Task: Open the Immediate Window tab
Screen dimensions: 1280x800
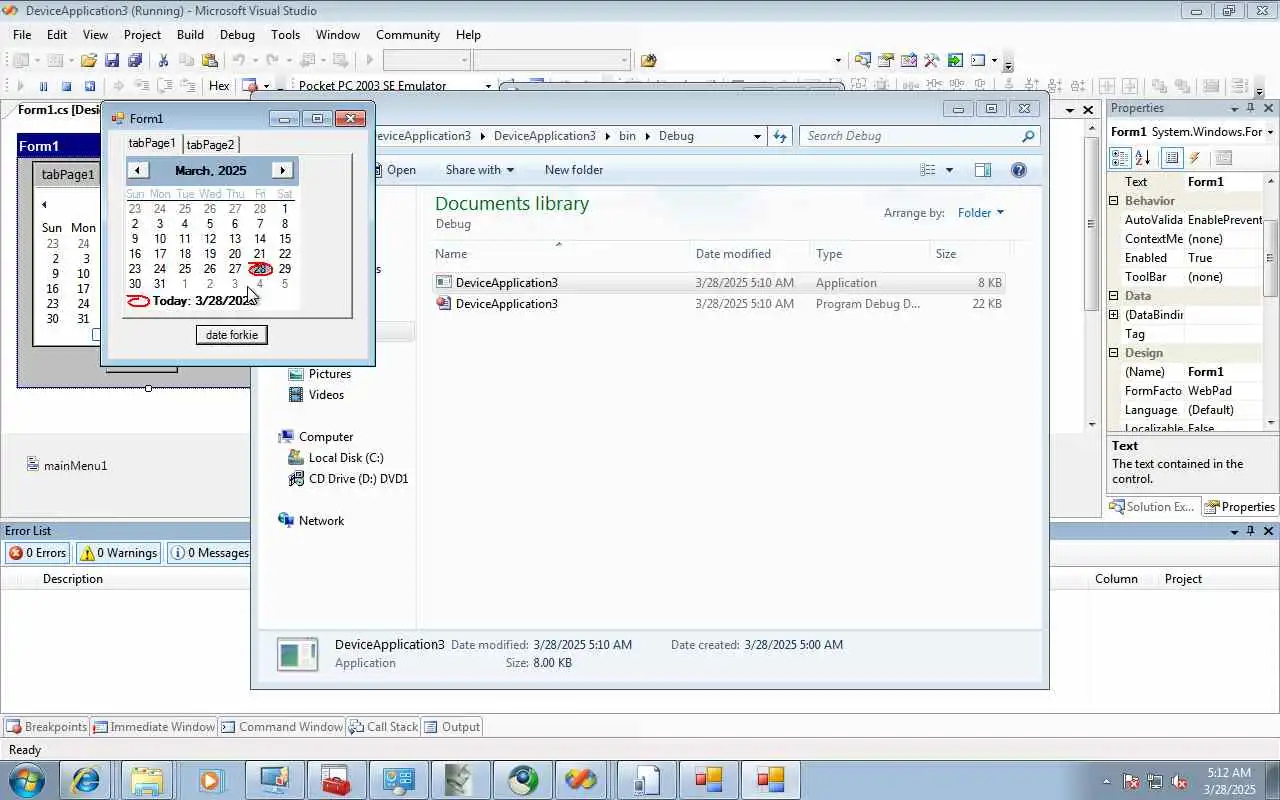Action: tap(153, 727)
